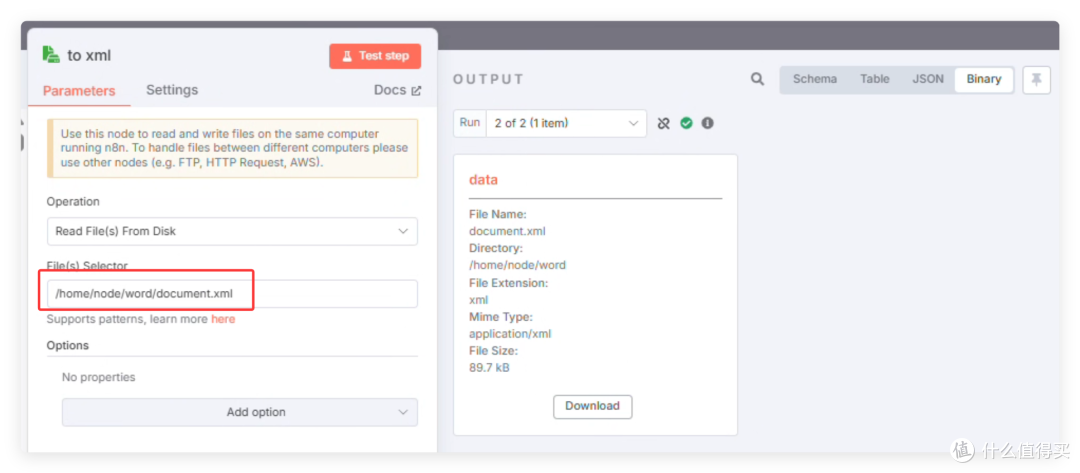Click the 'xml' file extension value

[x=478, y=299]
